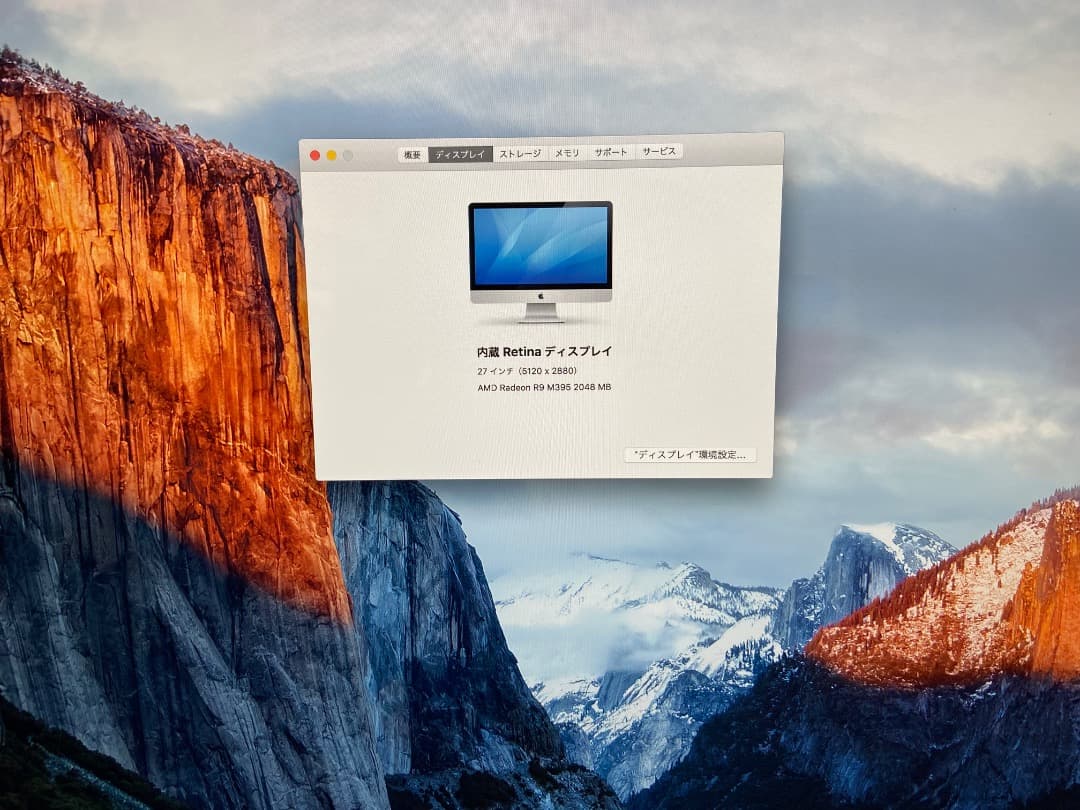
Task: Click the blue screen of the iMac graphic
Action: coord(539,245)
